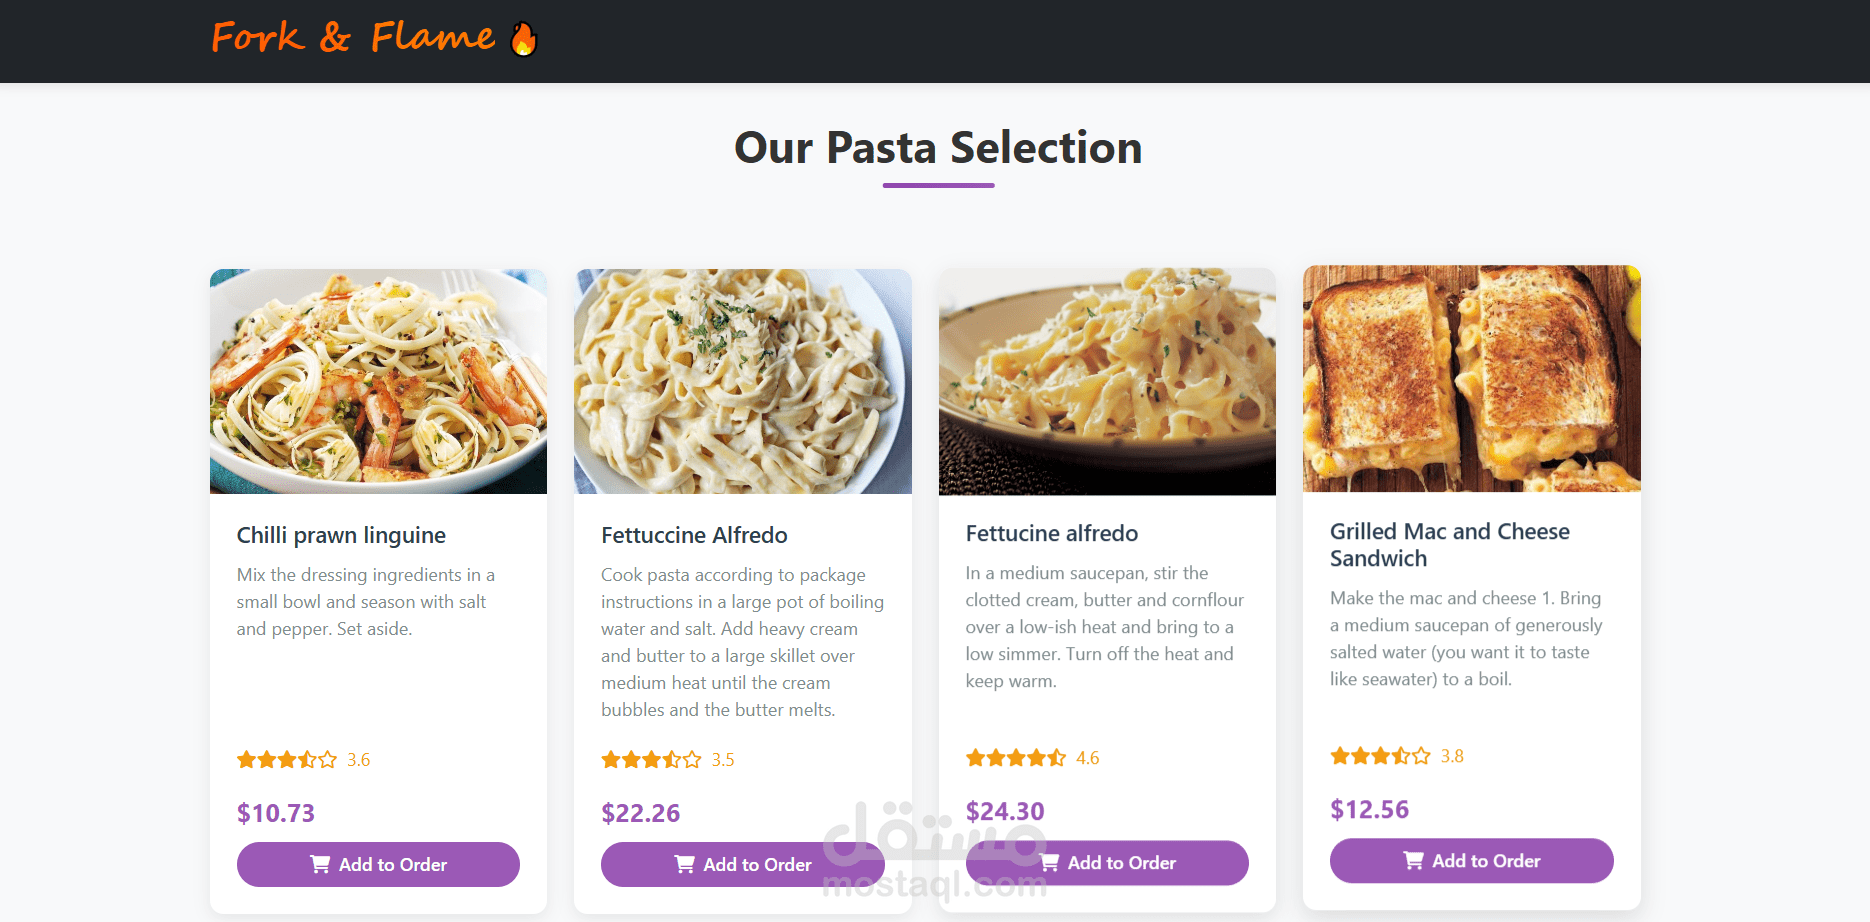Click the cart icon on Fettuccine Alfredo card
The height and width of the screenshot is (922, 1870).
(x=685, y=864)
